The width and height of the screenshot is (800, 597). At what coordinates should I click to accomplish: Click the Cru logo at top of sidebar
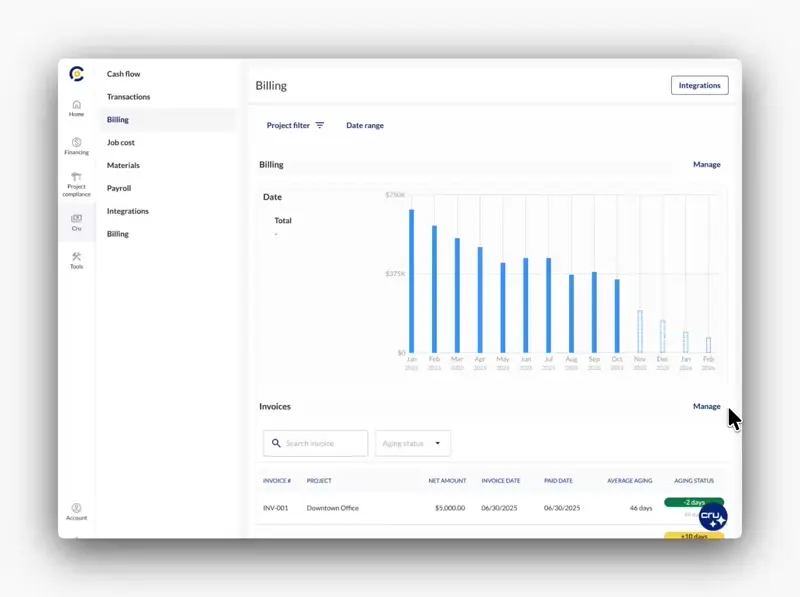pos(77,74)
